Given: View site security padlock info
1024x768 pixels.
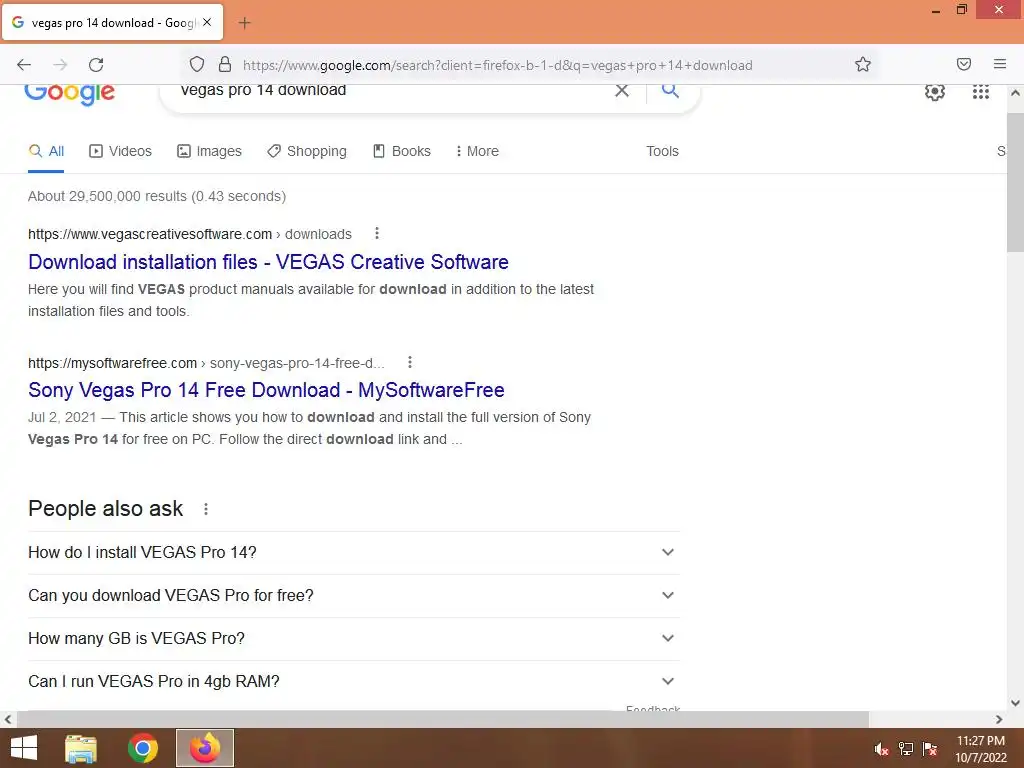Looking at the screenshot, I should coord(225,64).
